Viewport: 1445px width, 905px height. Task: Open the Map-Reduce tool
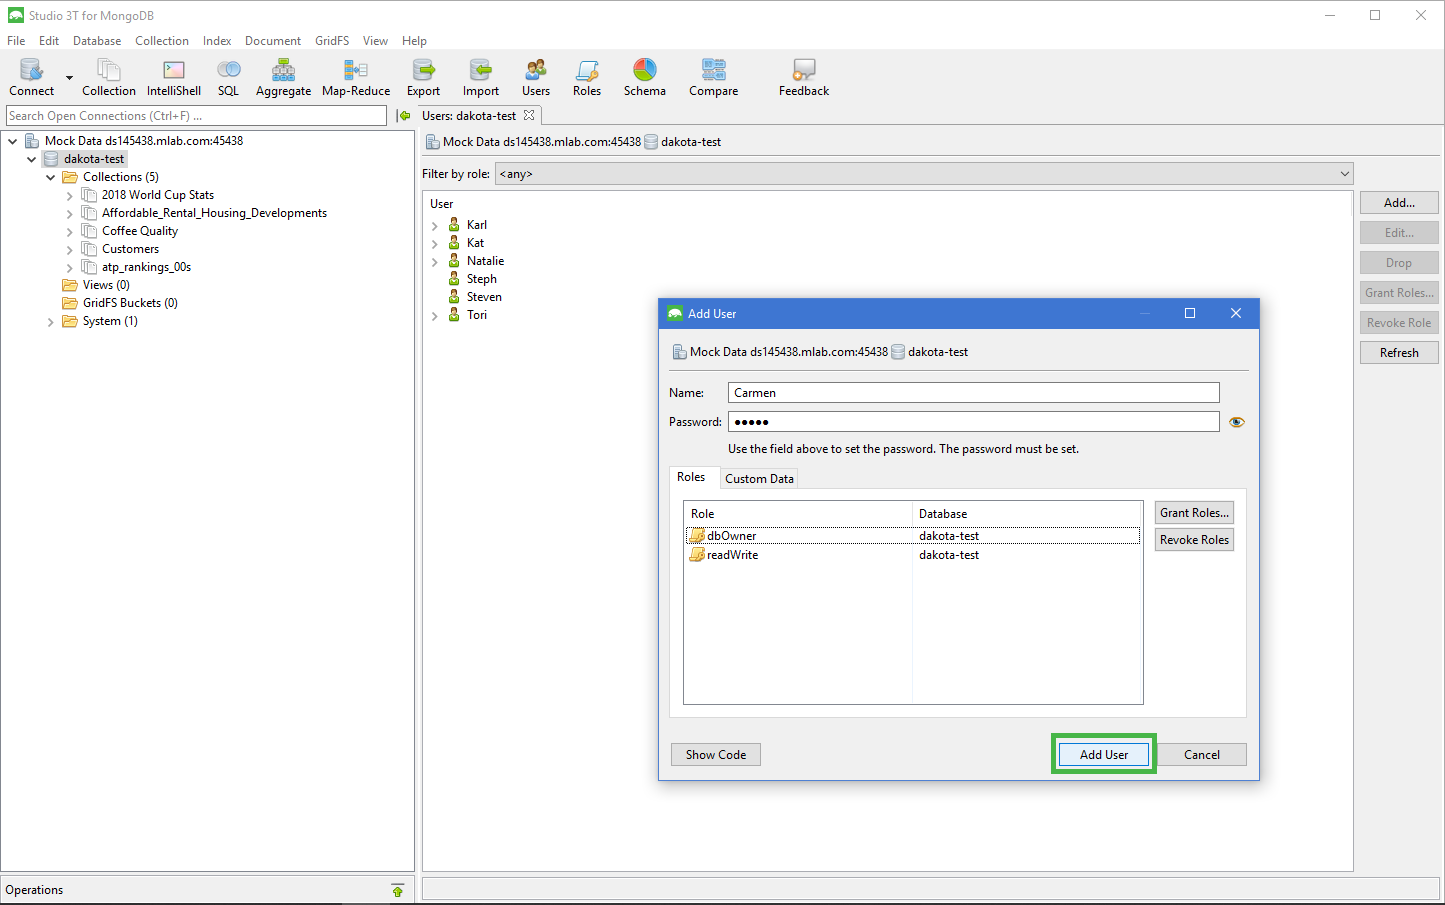[x=356, y=77]
